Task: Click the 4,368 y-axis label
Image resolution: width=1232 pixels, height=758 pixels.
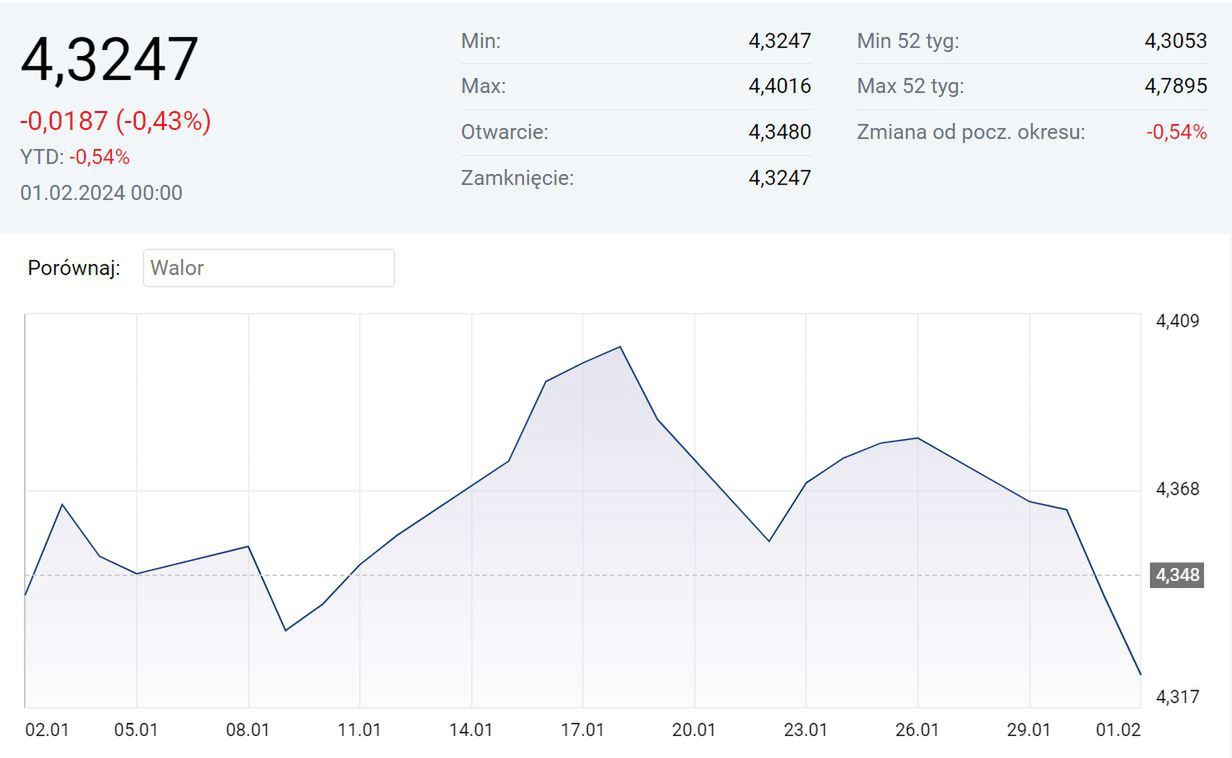Action: coord(1177,489)
